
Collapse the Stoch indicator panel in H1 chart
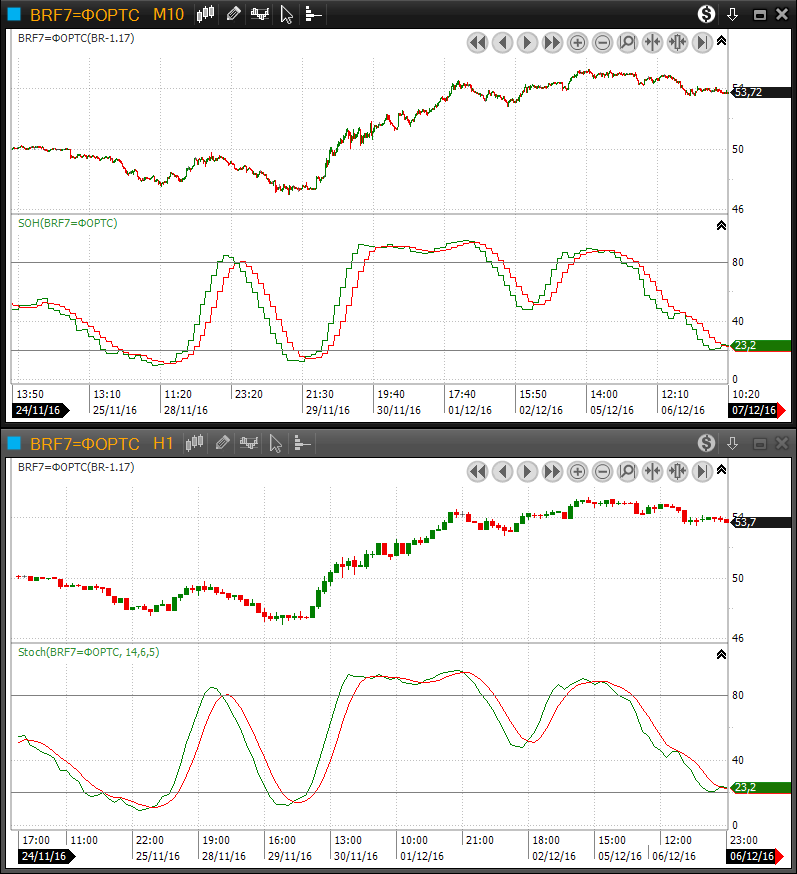pos(722,654)
